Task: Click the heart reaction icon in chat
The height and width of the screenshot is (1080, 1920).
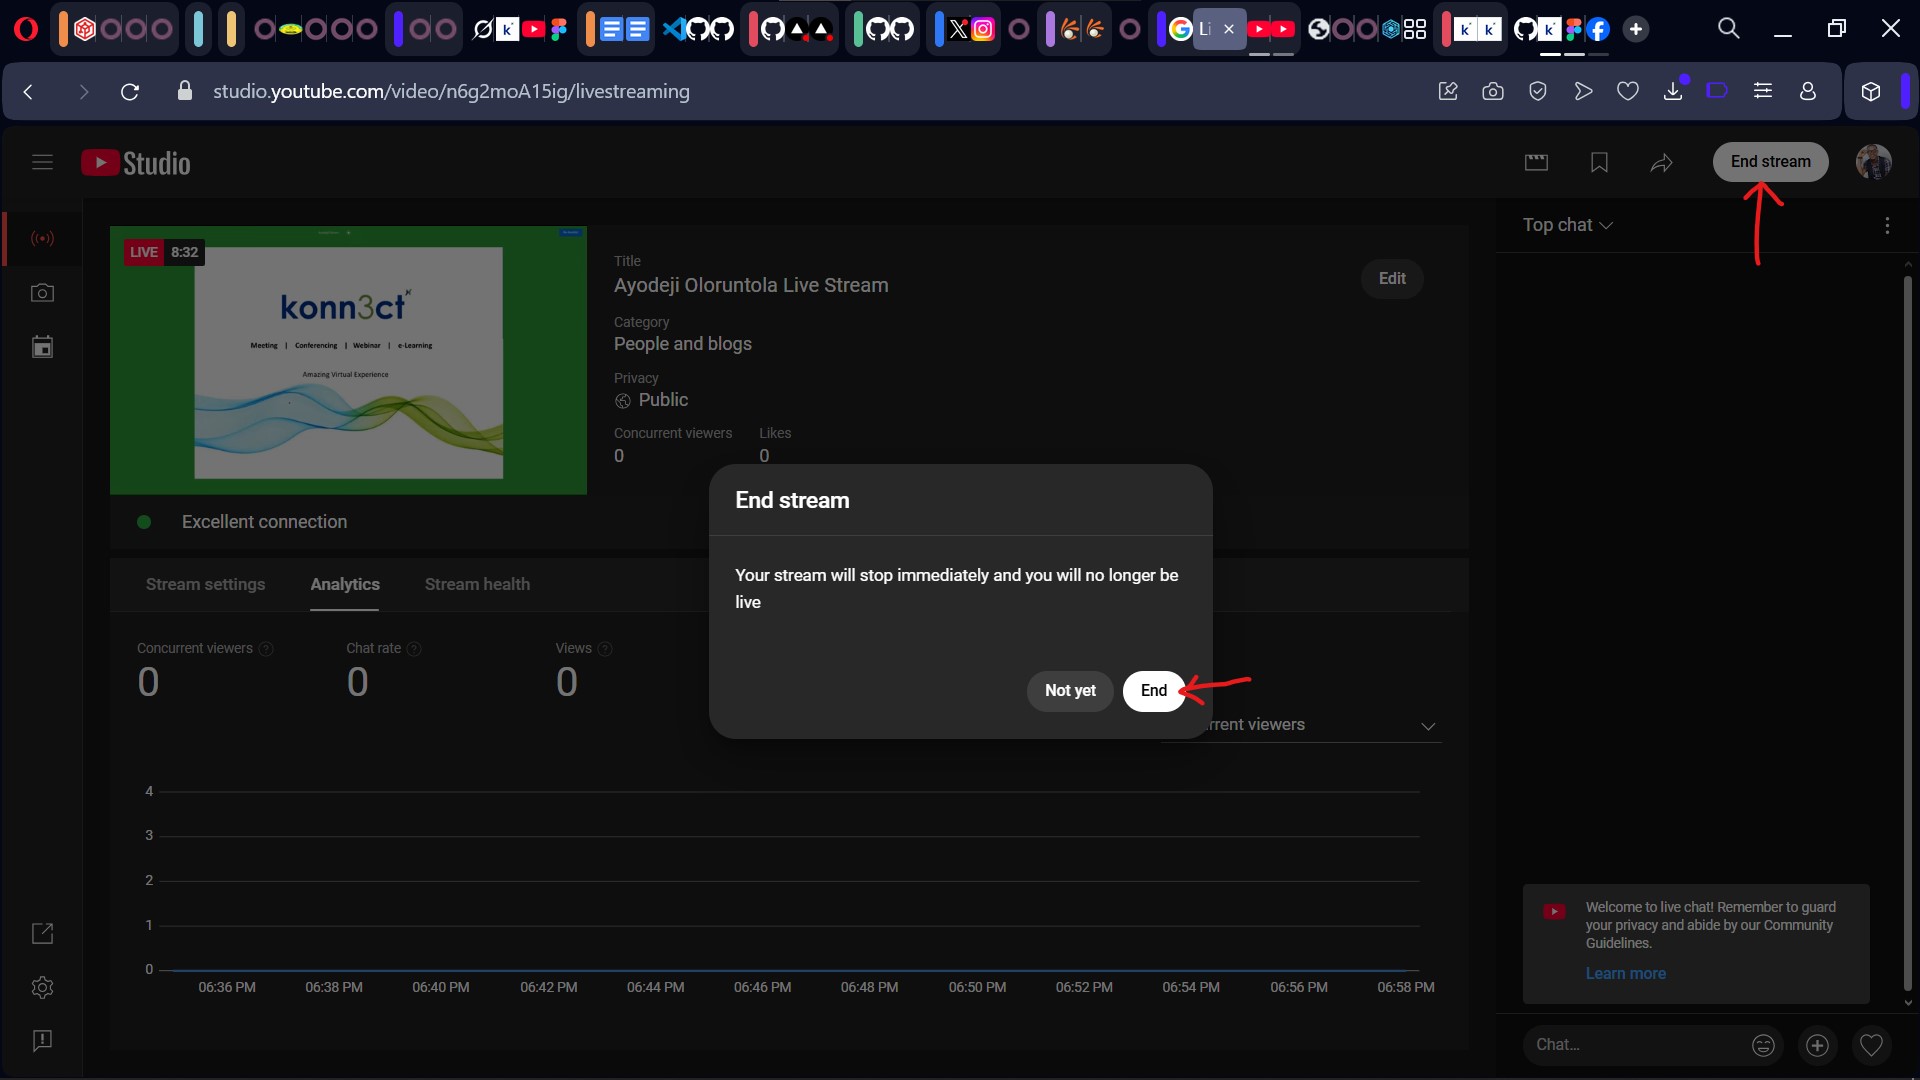Action: [1871, 1045]
